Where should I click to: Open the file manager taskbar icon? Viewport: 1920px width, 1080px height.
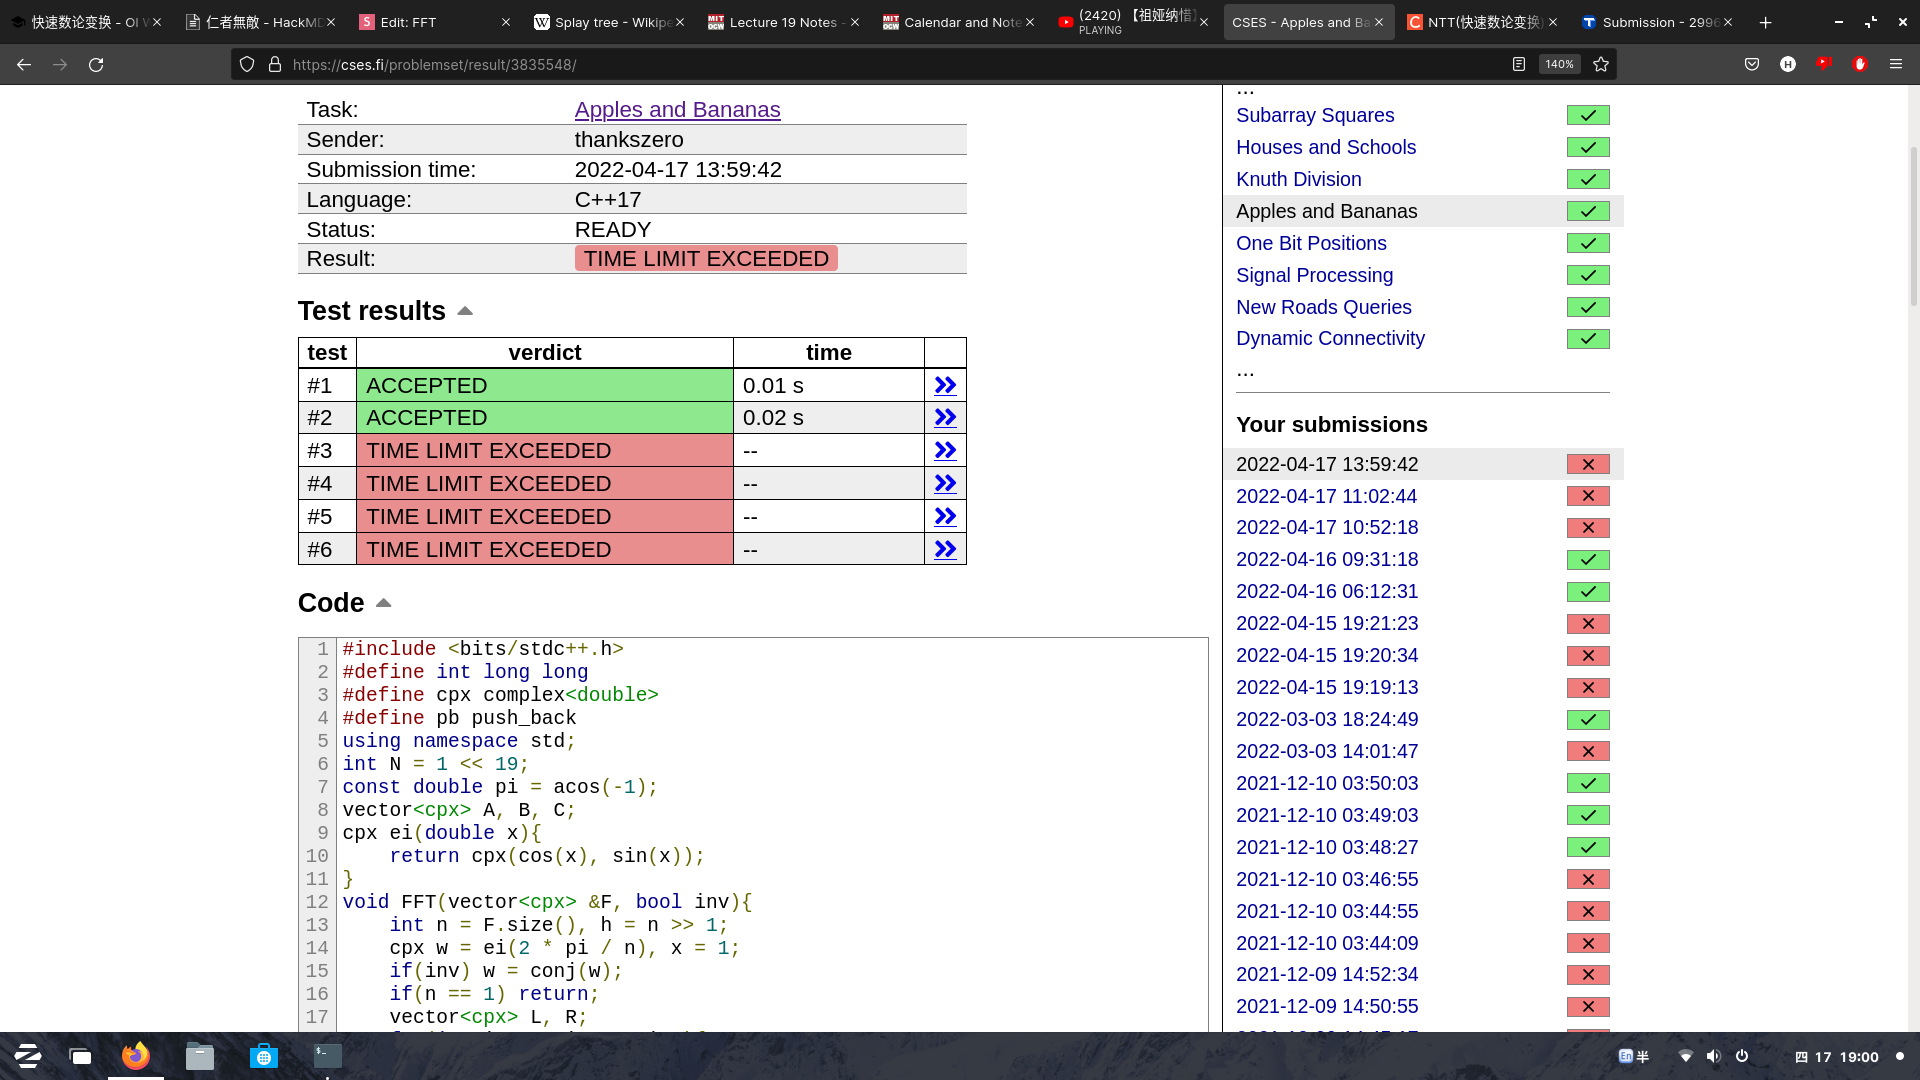pyautogui.click(x=200, y=1056)
